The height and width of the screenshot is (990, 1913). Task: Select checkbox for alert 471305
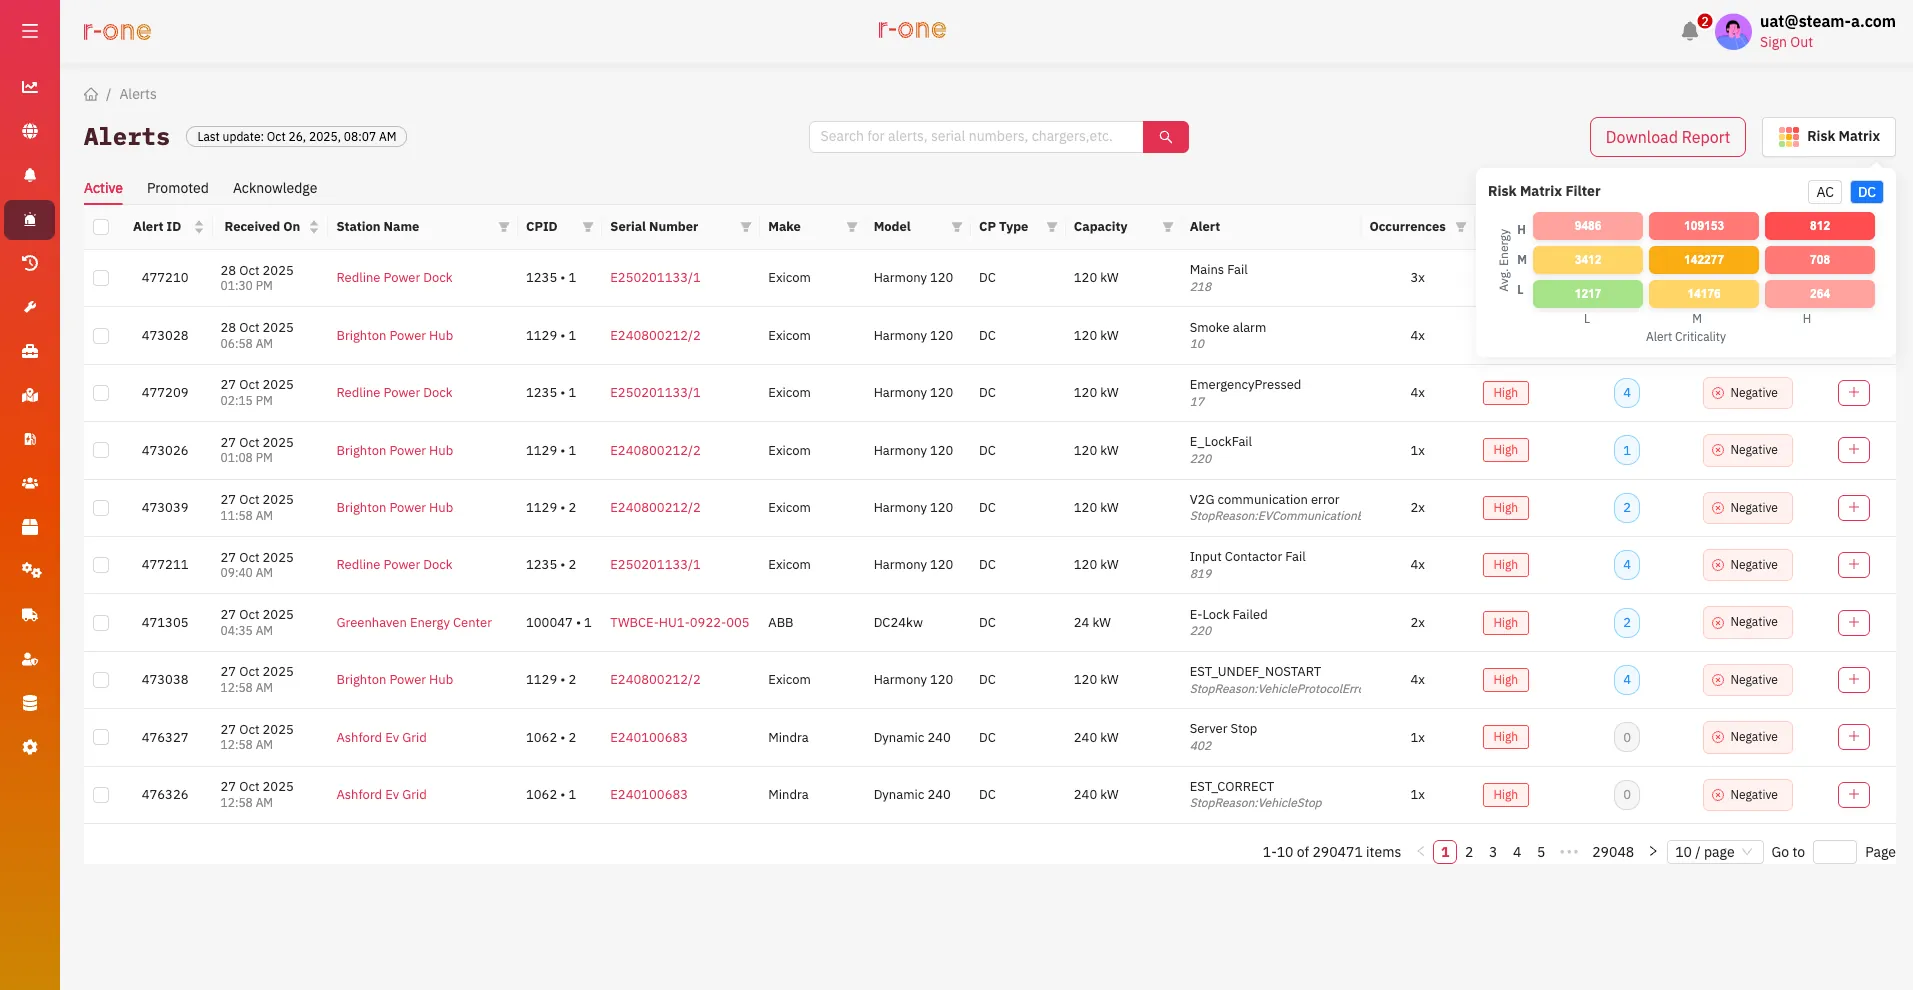click(x=101, y=623)
